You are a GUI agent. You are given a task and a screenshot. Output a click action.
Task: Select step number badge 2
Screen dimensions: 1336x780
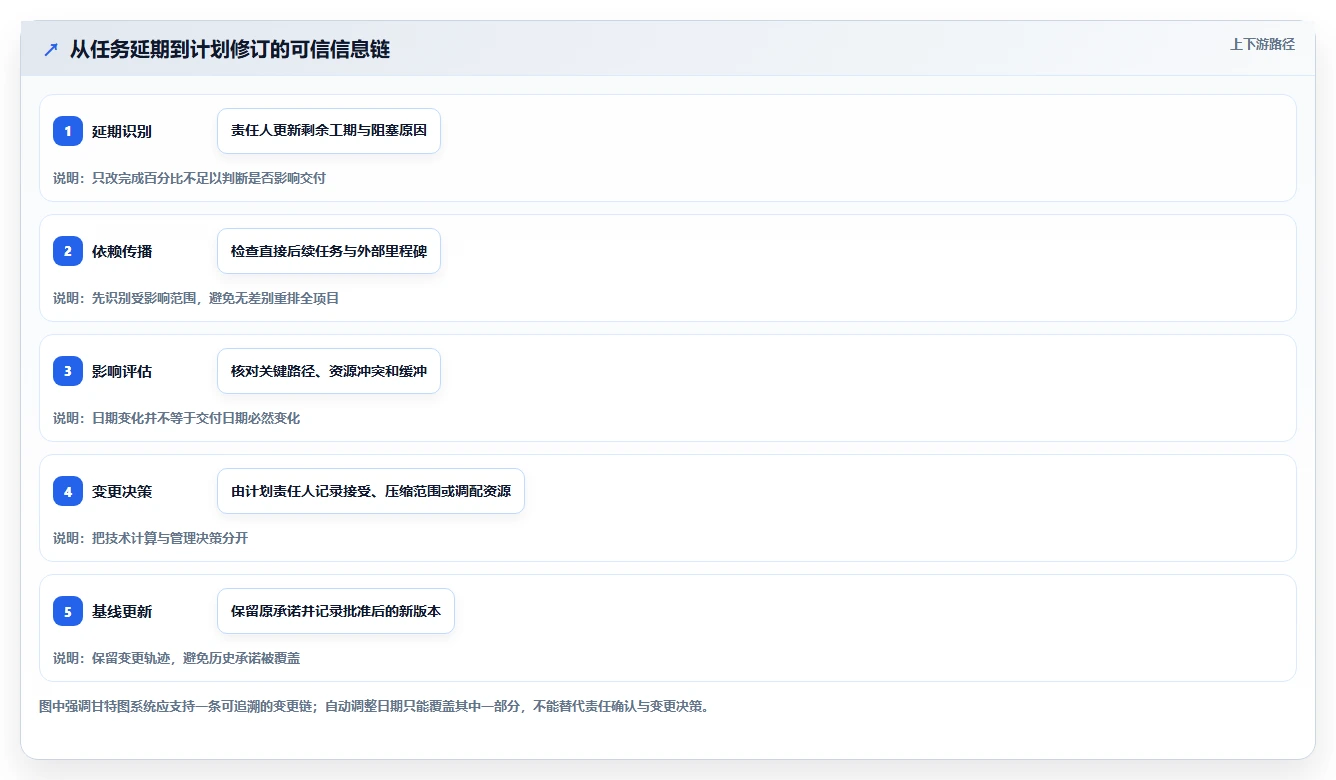tap(68, 251)
